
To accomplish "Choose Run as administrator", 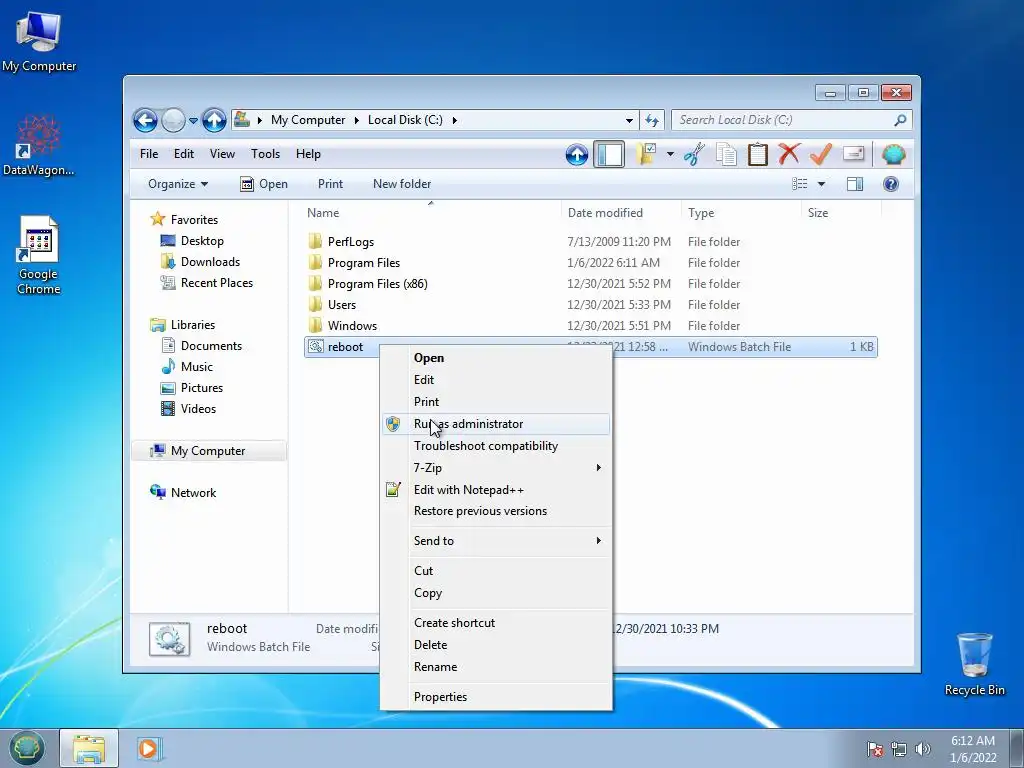I will pyautogui.click(x=496, y=424).
